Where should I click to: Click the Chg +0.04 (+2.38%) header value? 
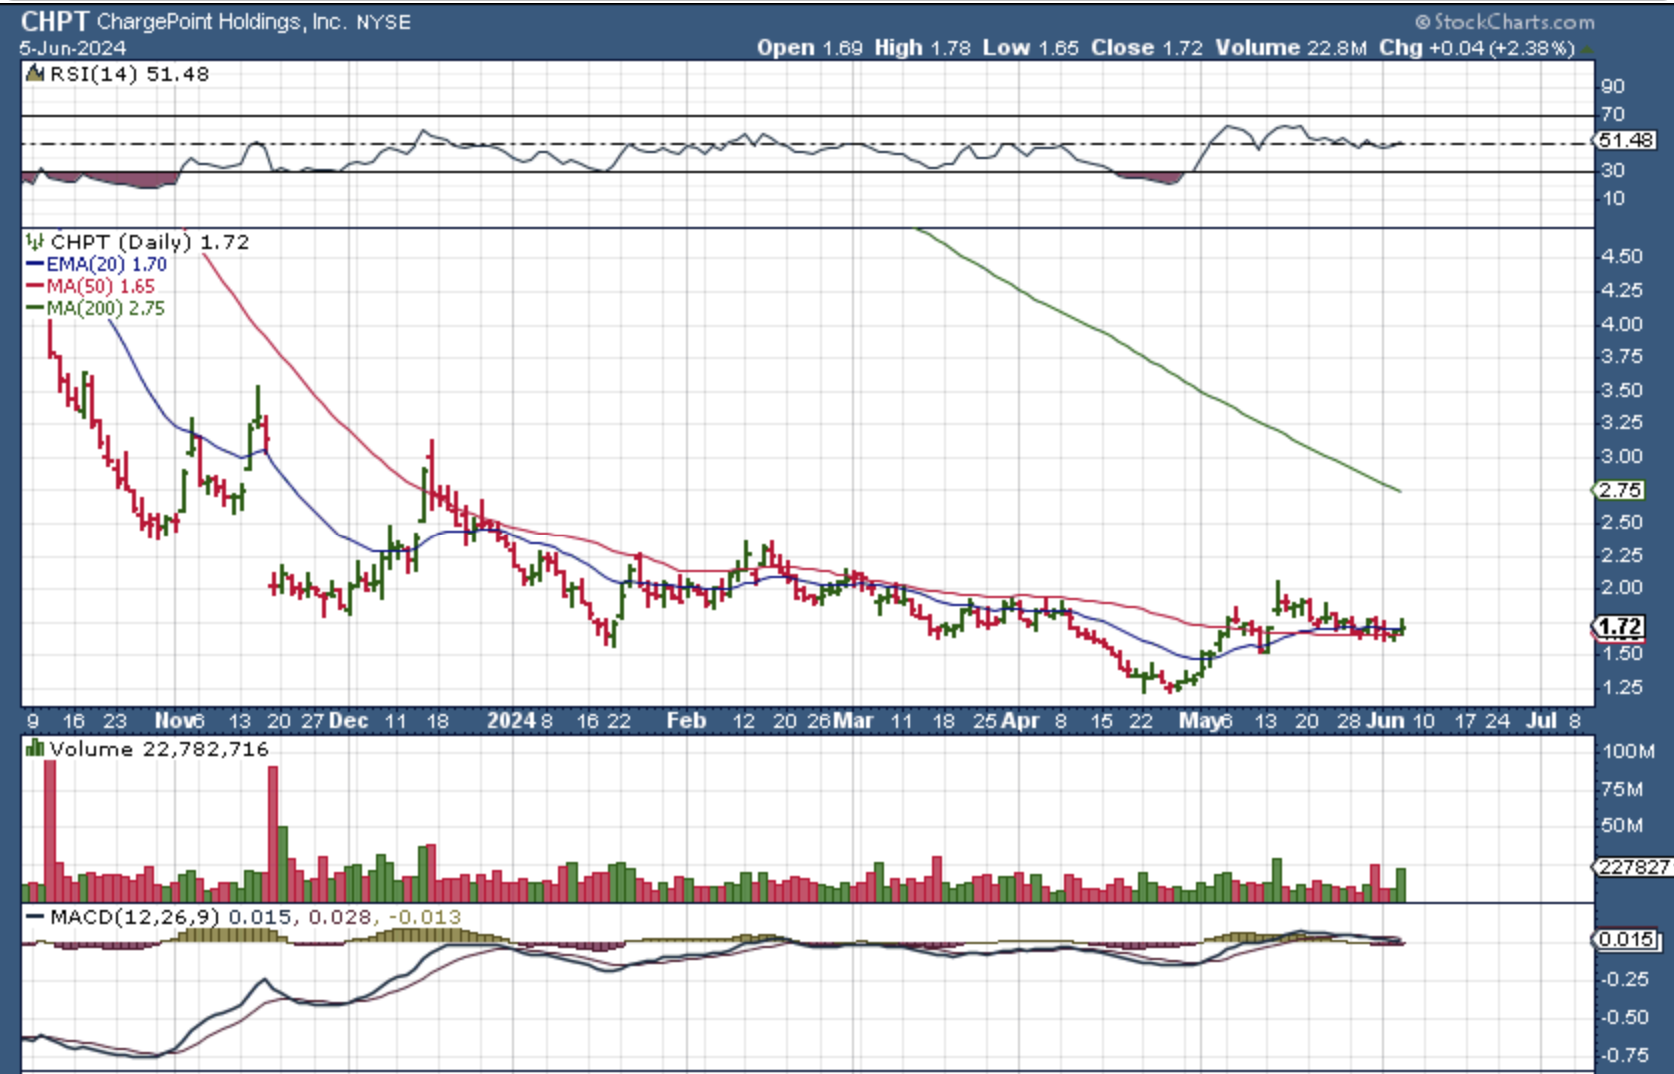click(x=1476, y=48)
